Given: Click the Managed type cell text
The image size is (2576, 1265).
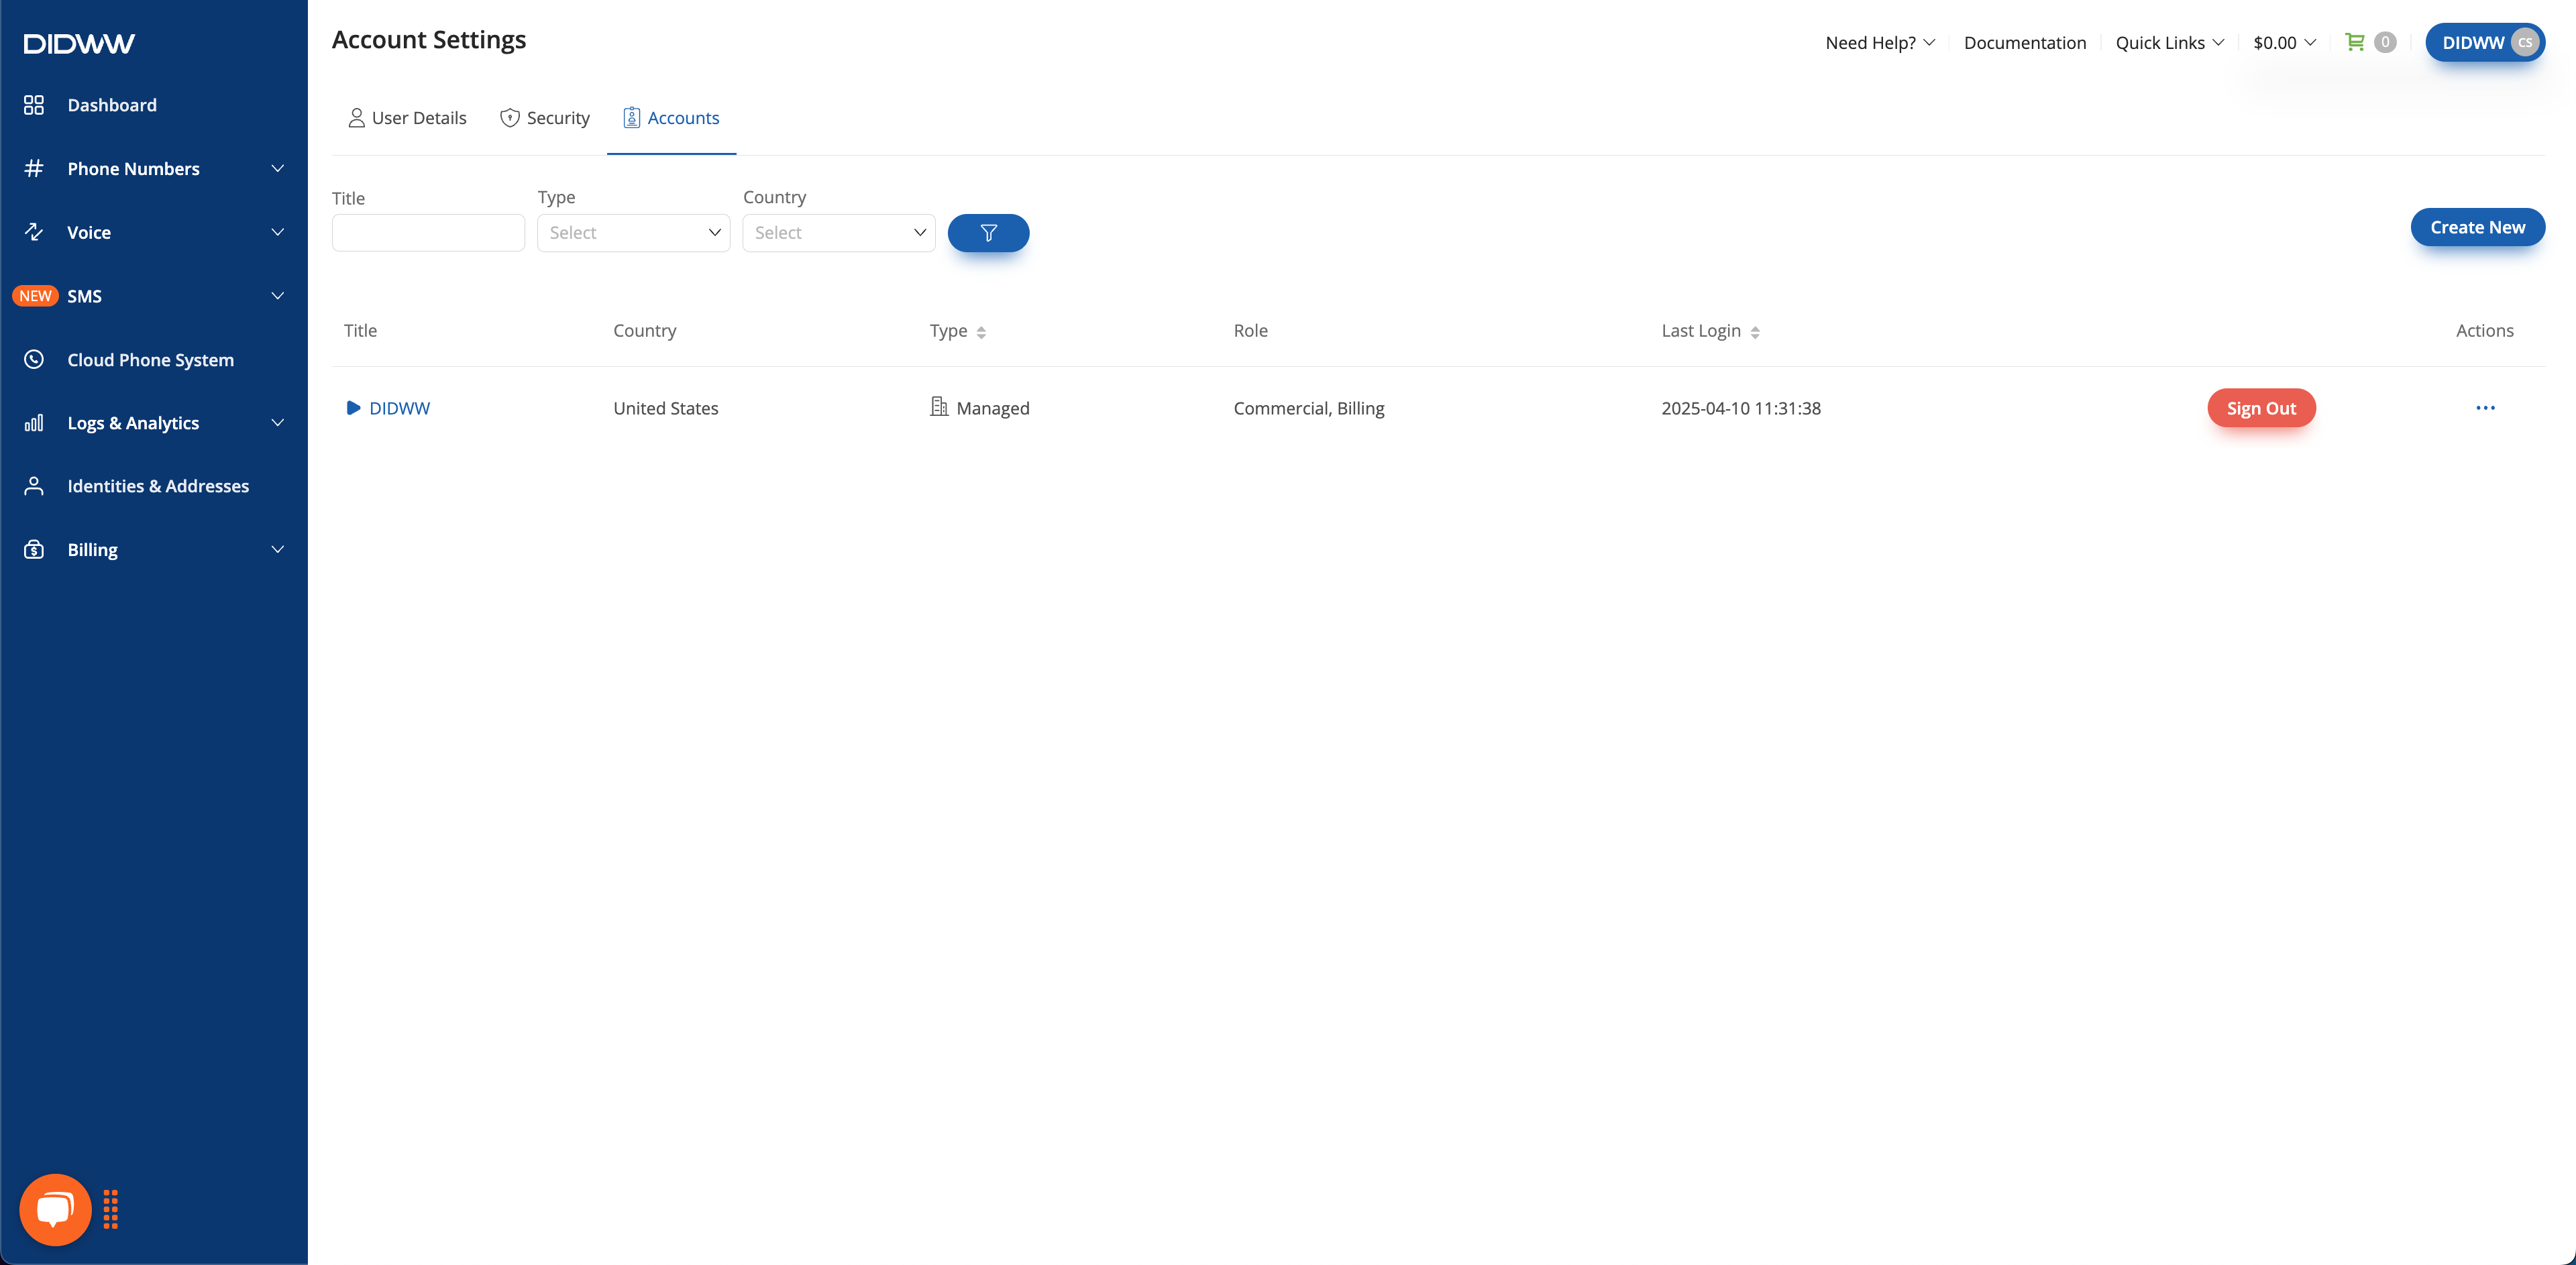Looking at the screenshot, I should click(x=993, y=408).
